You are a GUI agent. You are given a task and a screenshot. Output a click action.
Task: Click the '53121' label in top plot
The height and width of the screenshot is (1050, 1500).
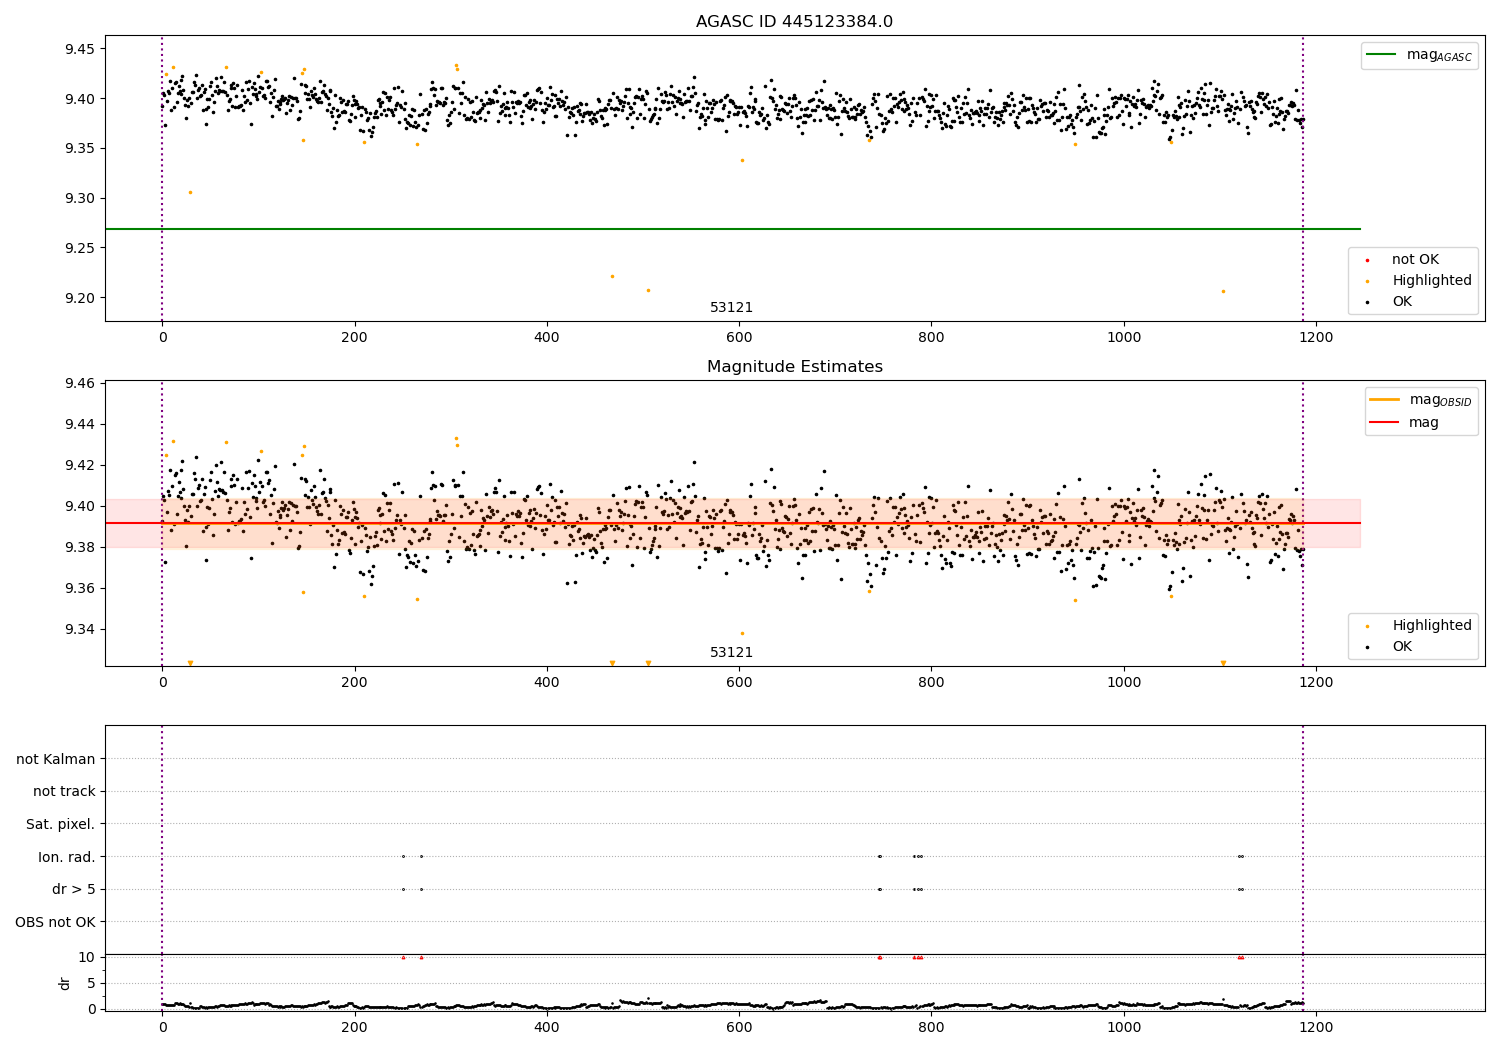pyautogui.click(x=731, y=308)
